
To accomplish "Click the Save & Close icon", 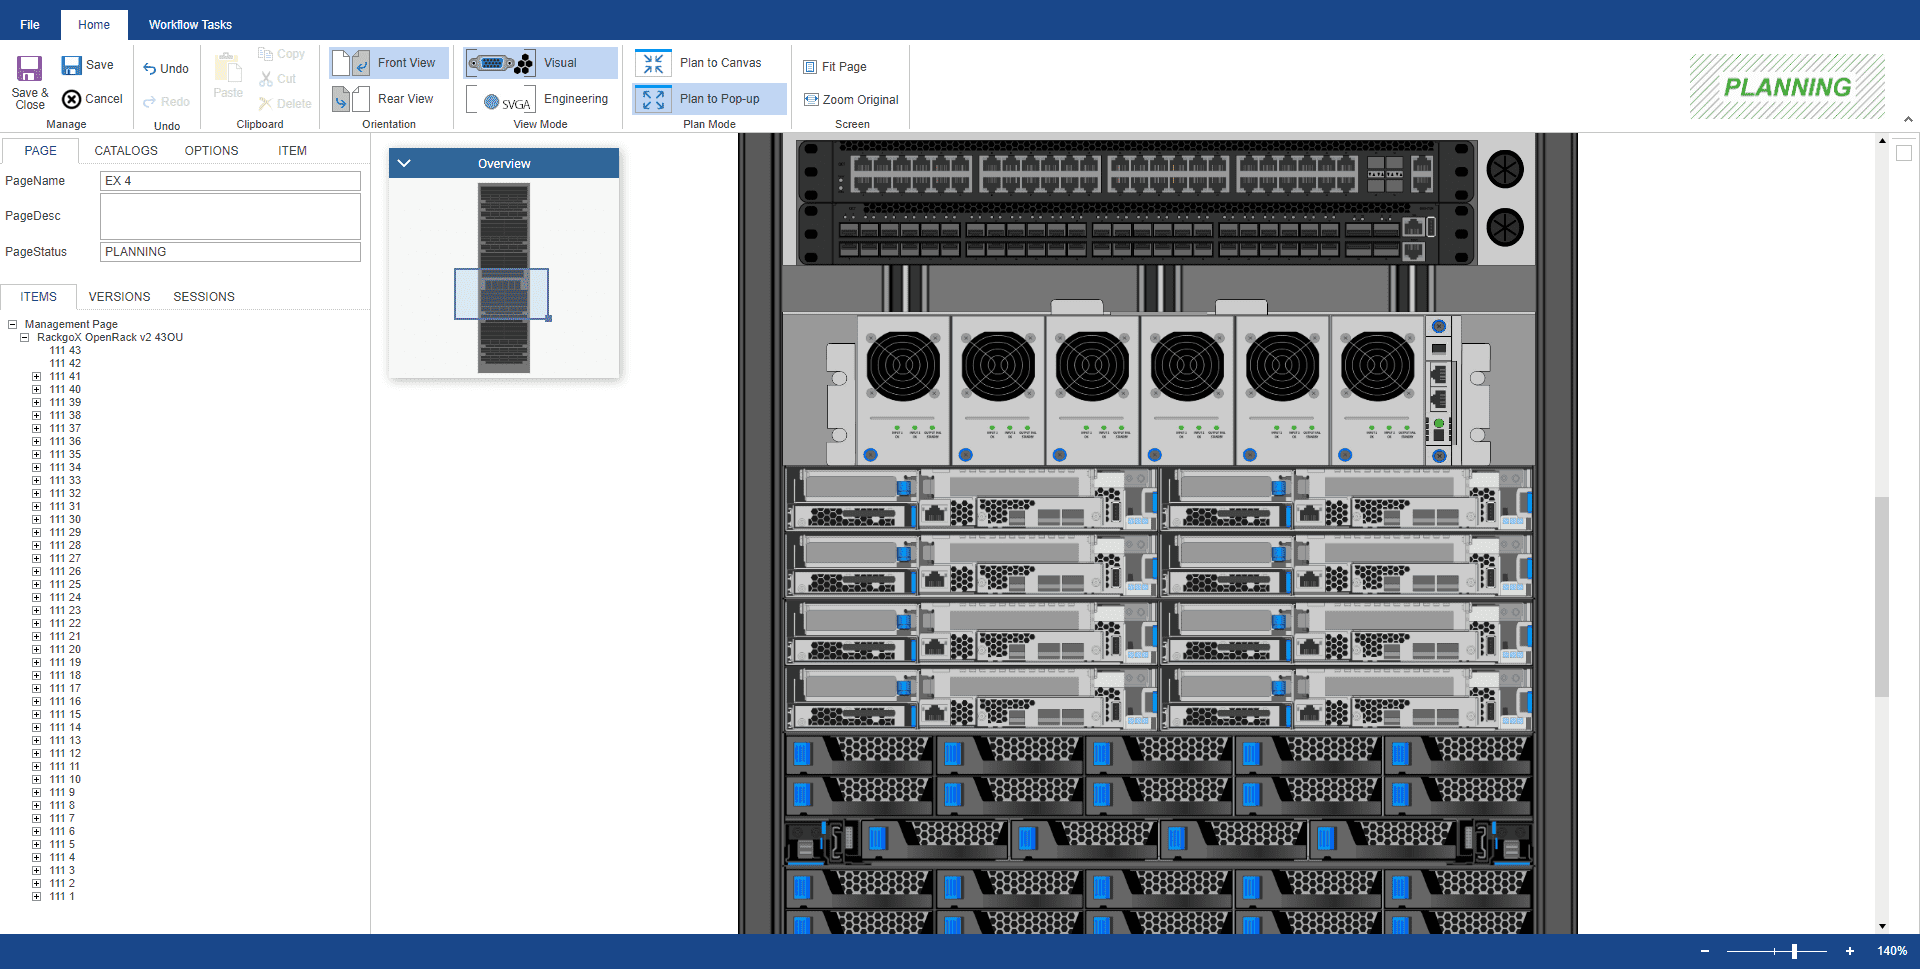I will [x=29, y=68].
